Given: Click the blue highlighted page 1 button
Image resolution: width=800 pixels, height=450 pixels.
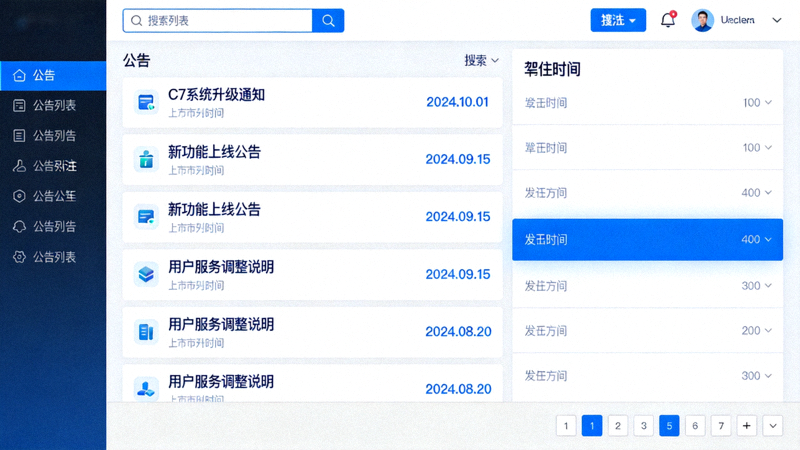Looking at the screenshot, I should pos(592,426).
